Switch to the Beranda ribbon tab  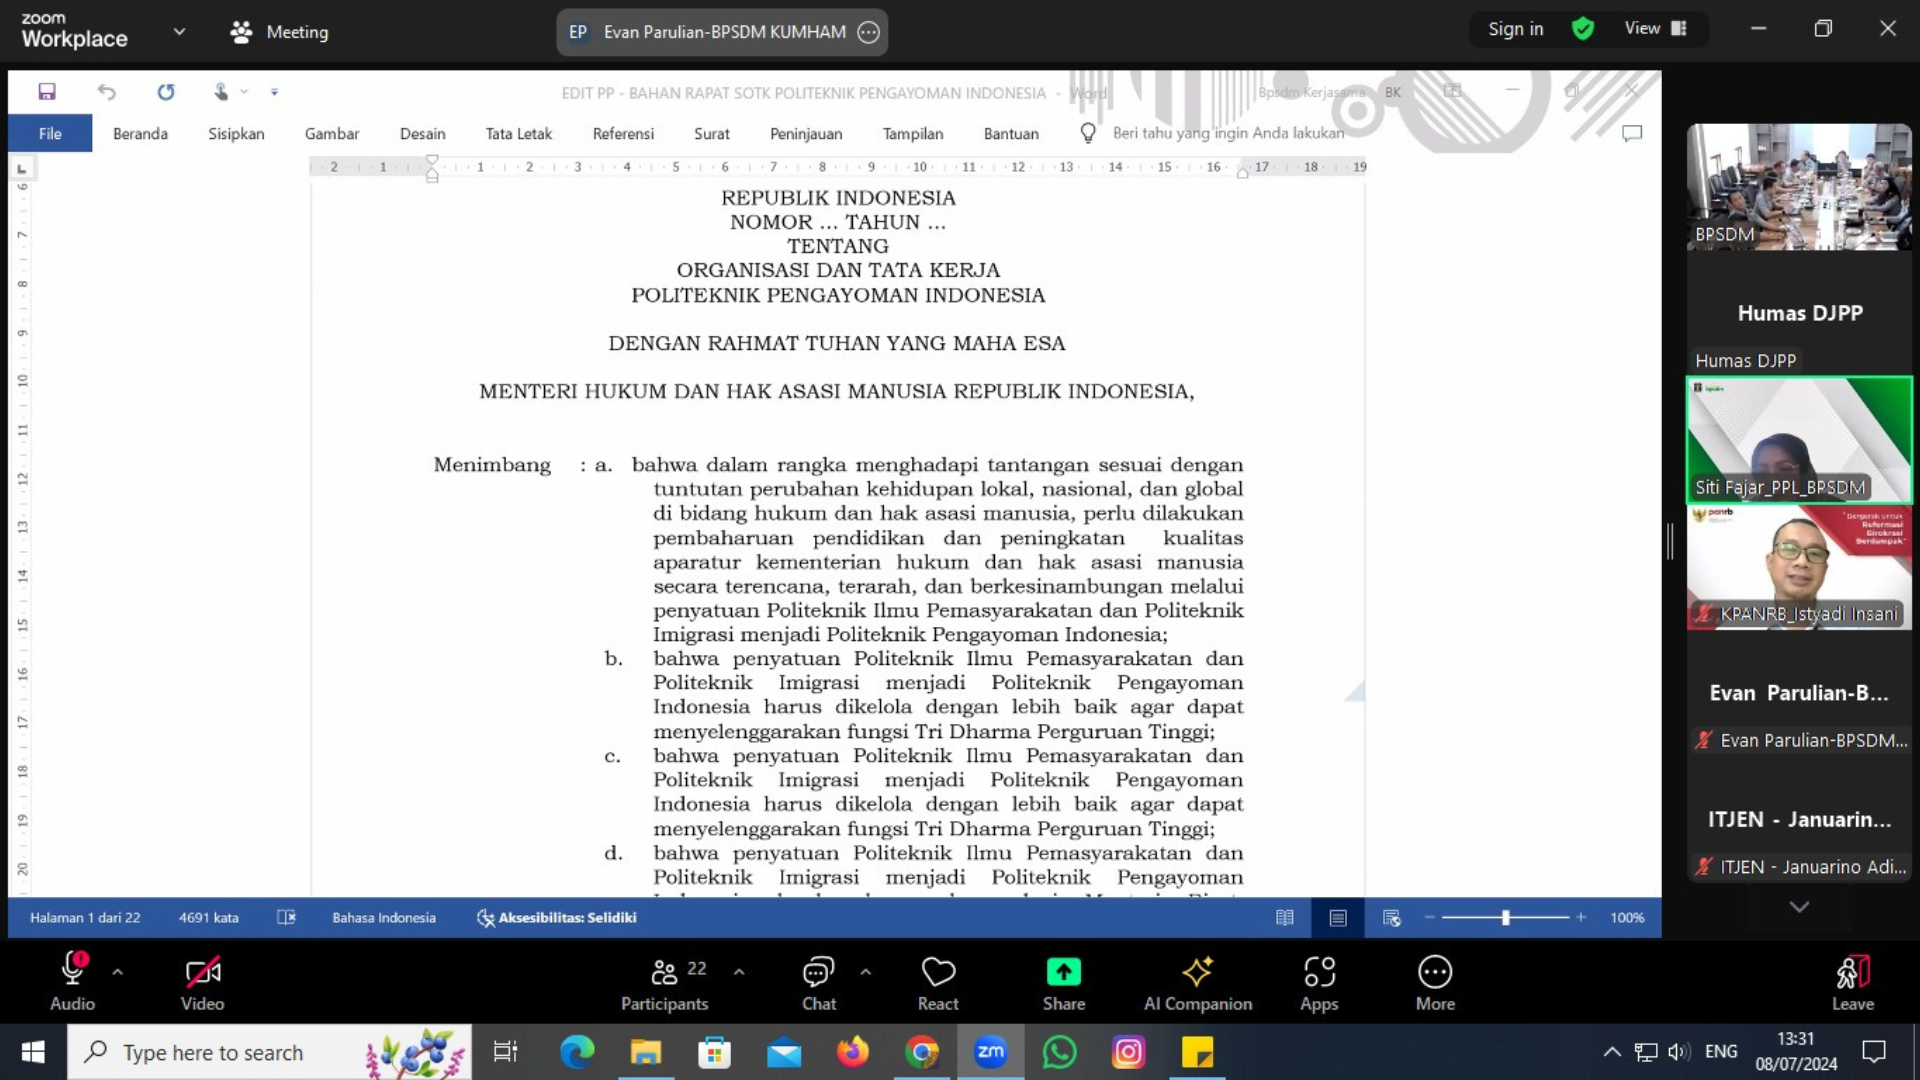140,133
